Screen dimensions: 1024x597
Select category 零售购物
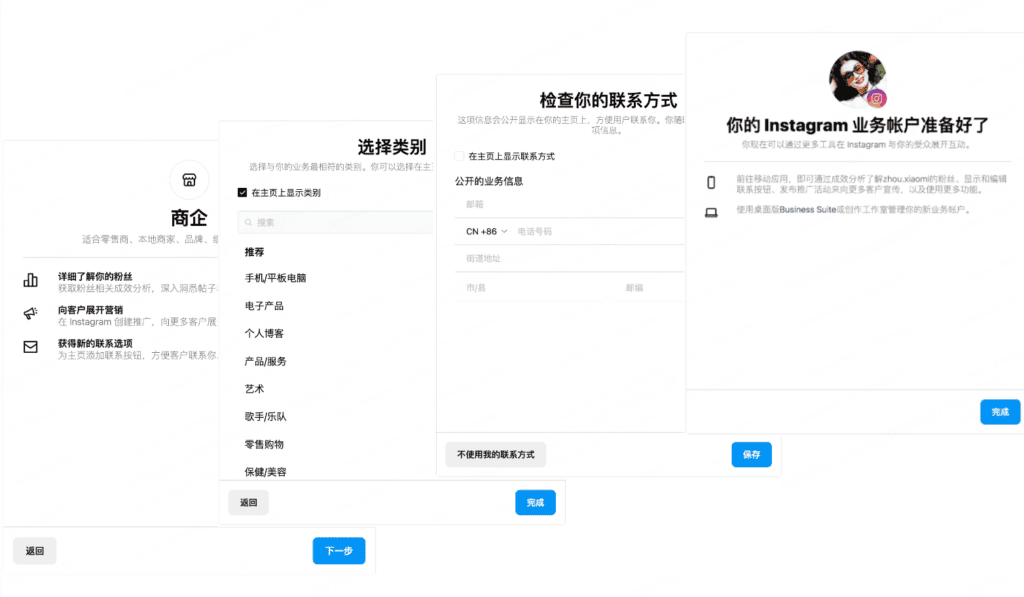tap(264, 445)
